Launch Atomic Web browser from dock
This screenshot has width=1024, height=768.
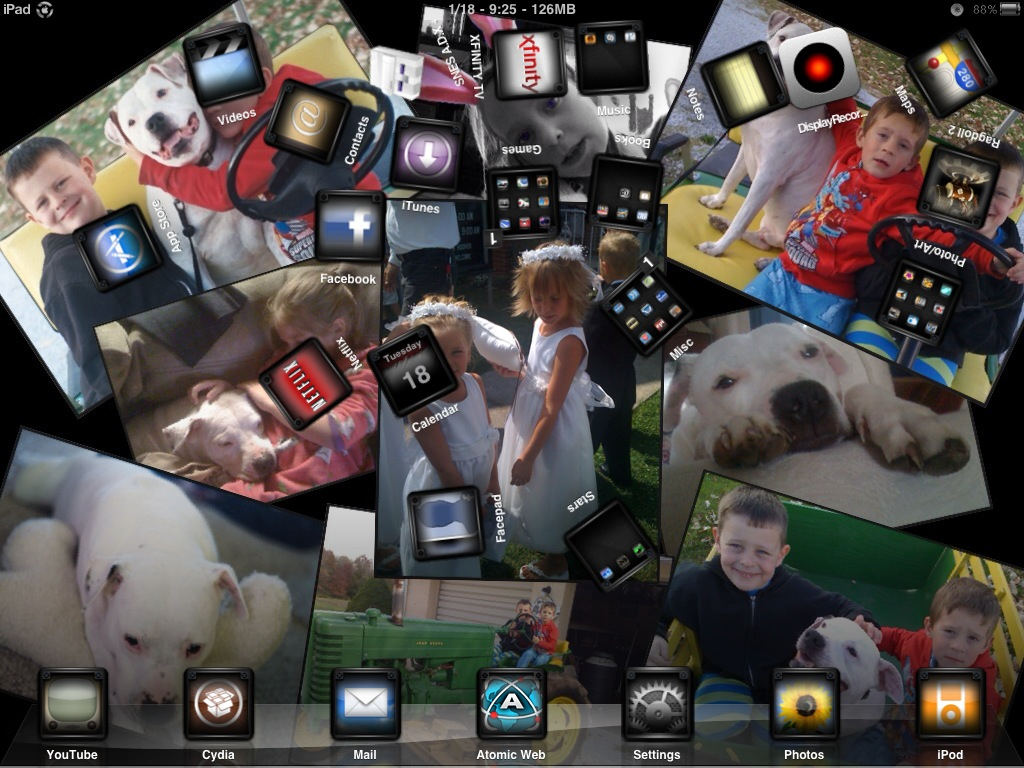click(511, 704)
